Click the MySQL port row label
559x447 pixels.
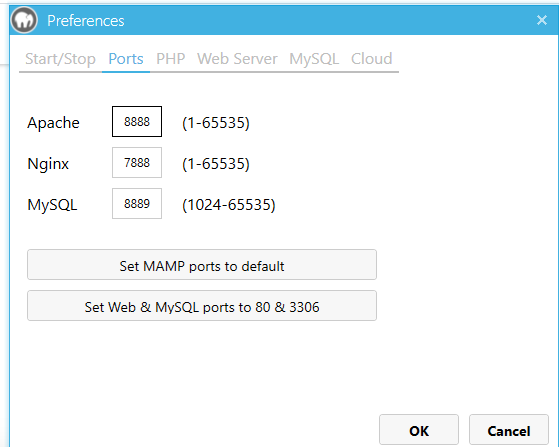click(x=52, y=205)
